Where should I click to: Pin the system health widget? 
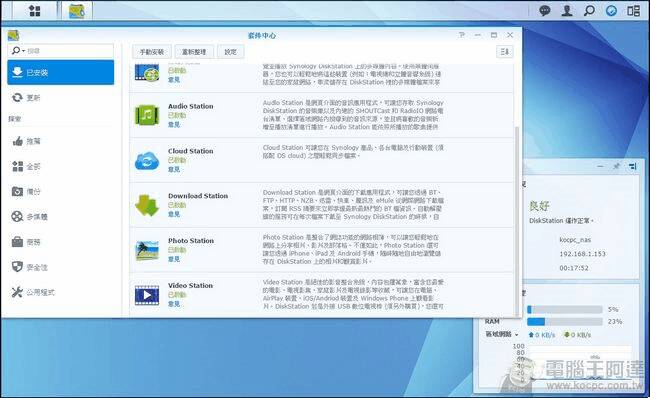tap(616, 166)
